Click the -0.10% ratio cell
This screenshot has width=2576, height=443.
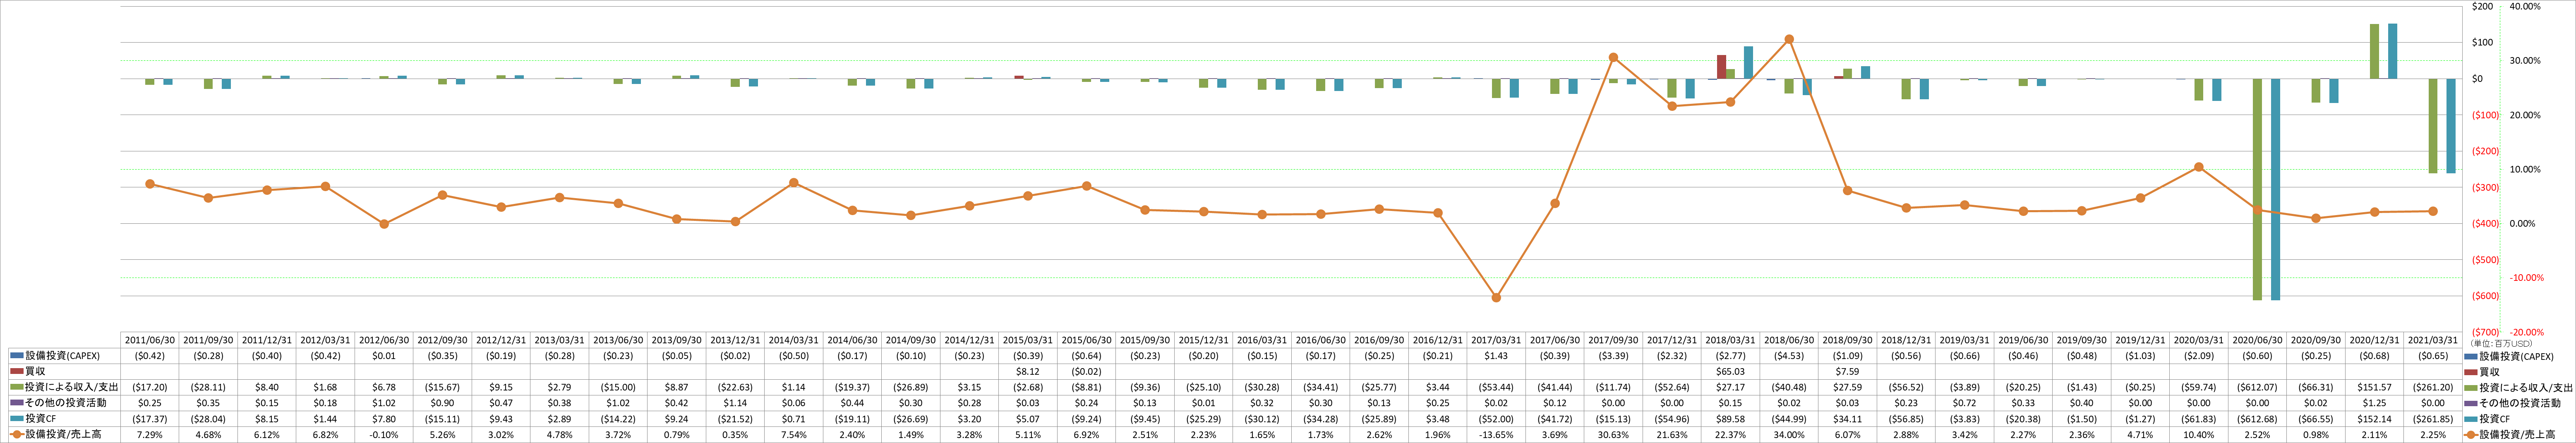point(384,435)
